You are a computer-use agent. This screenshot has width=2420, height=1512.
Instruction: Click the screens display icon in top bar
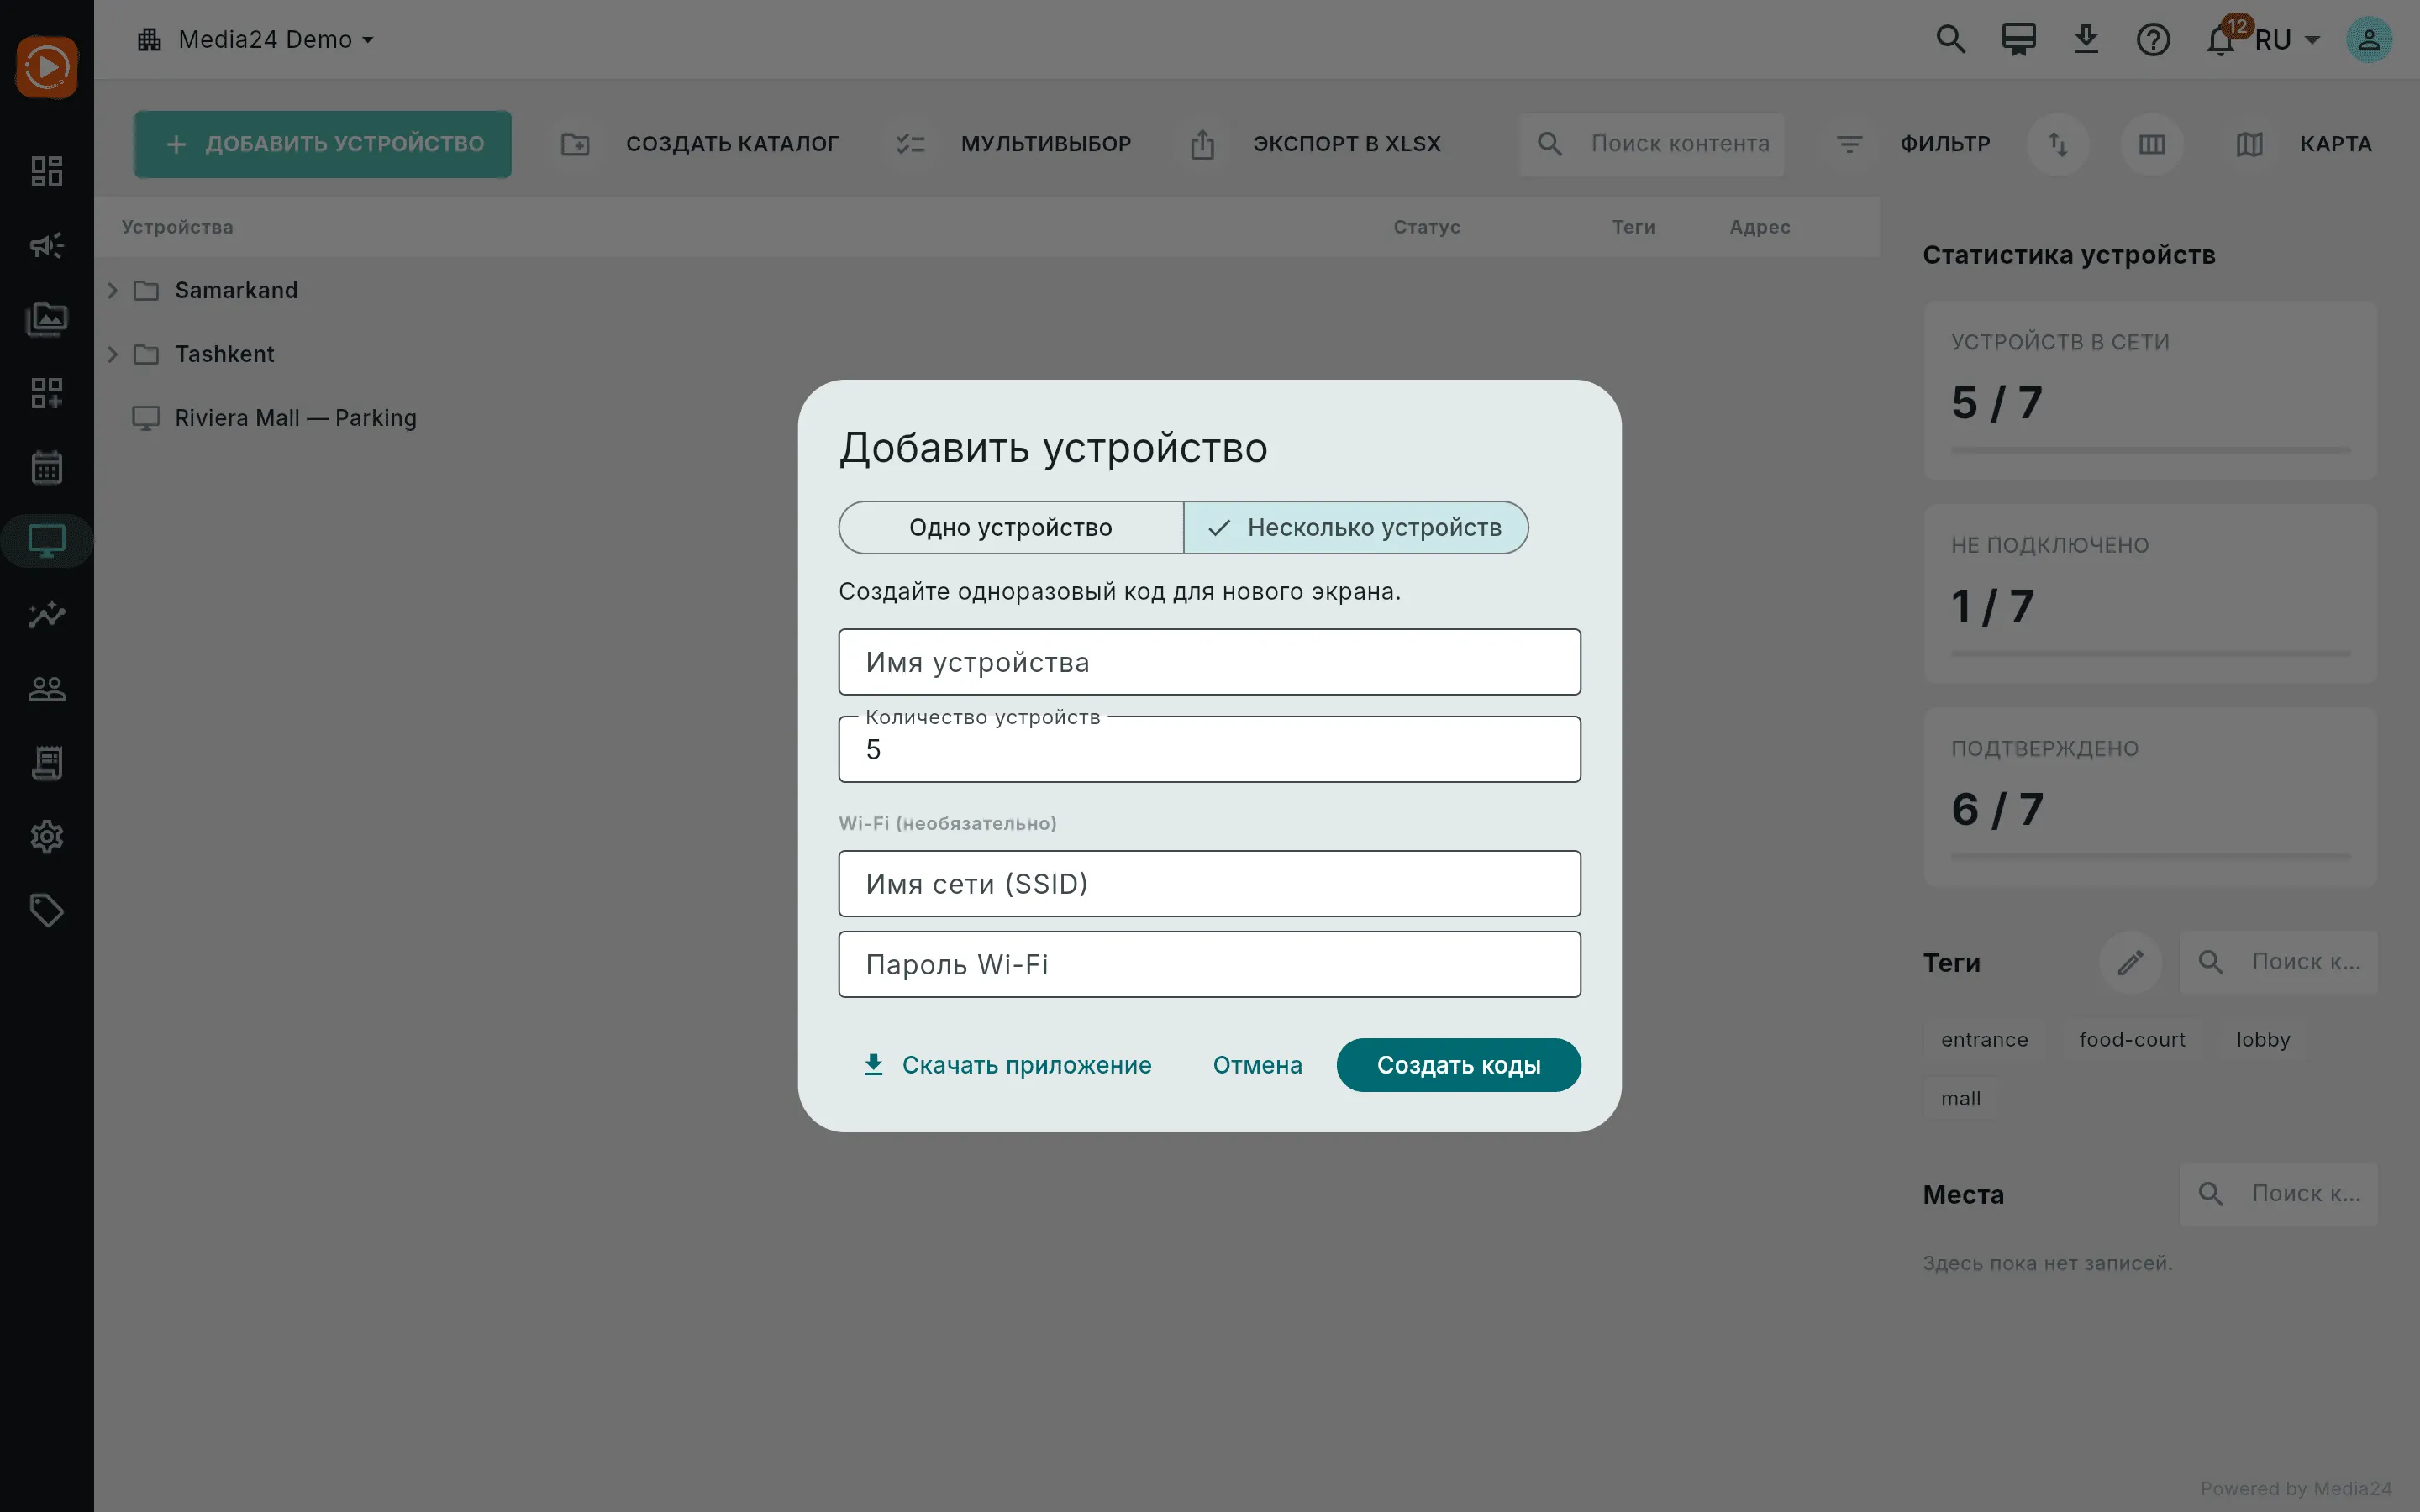pyautogui.click(x=2018, y=40)
